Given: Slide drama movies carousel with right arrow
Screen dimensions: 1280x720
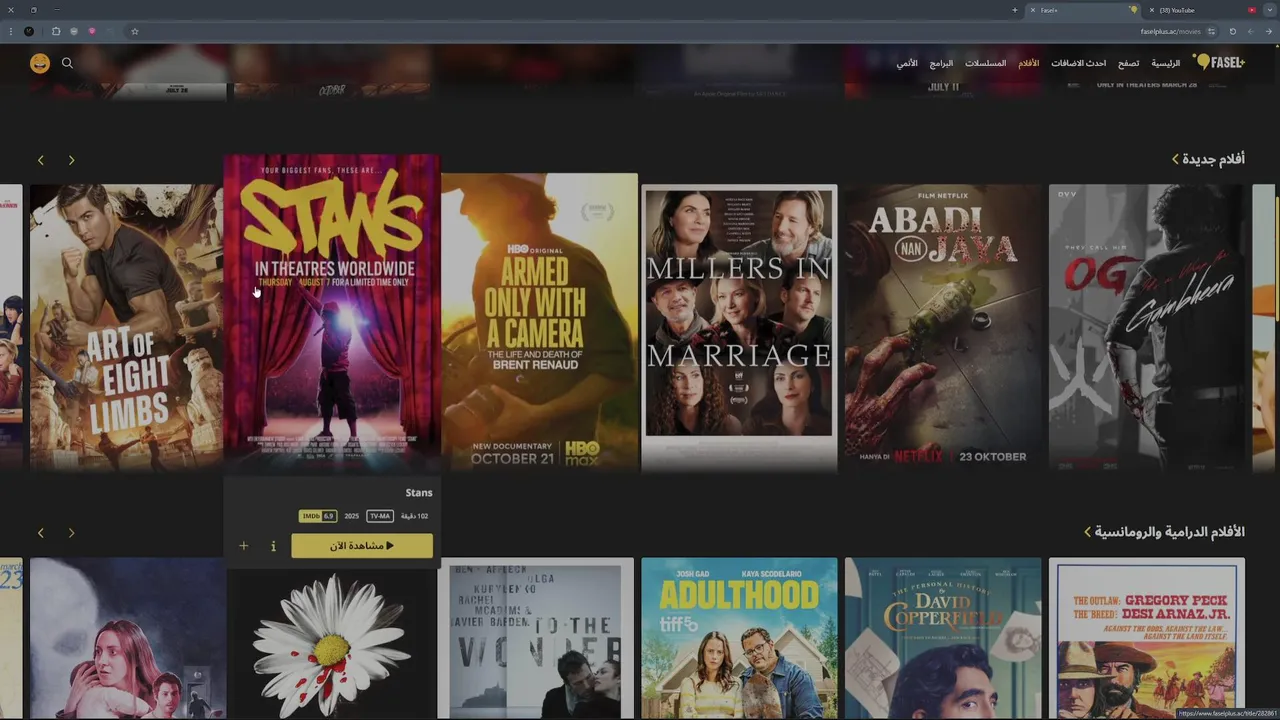Looking at the screenshot, I should click(x=71, y=533).
